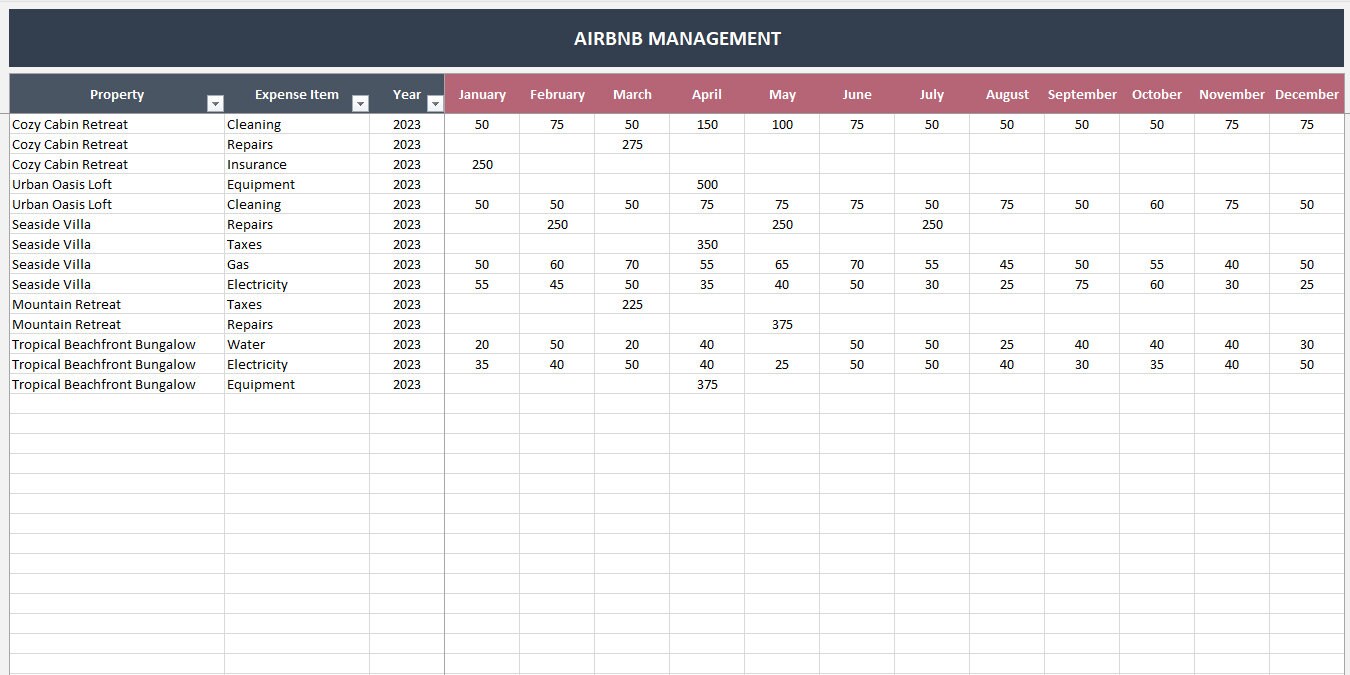The image size is (1350, 675).
Task: Click the May column header
Action: 782,94
